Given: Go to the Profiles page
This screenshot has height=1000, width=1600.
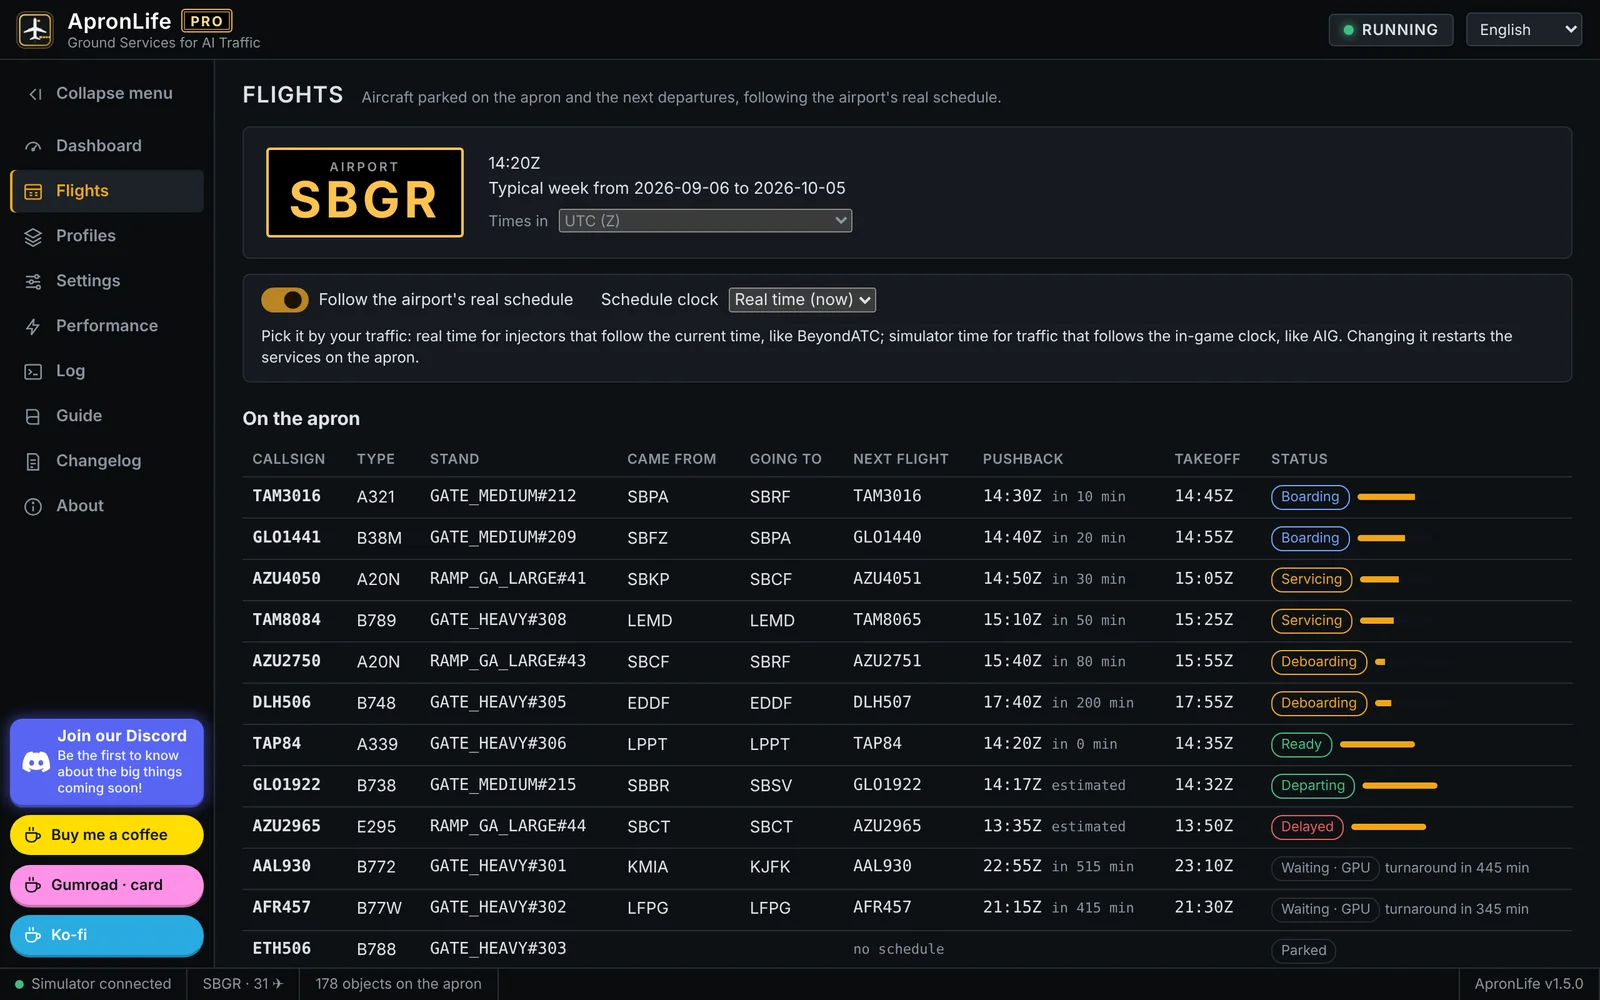Looking at the screenshot, I should pyautogui.click(x=107, y=236).
